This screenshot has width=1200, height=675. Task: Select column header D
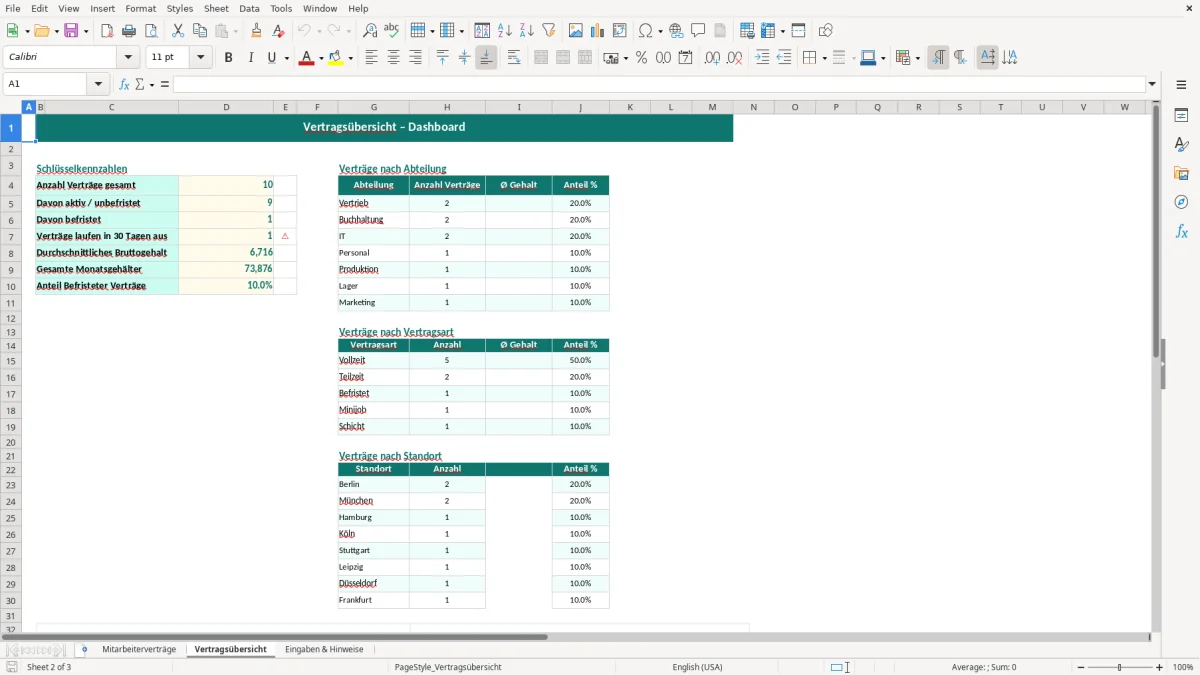click(x=226, y=107)
